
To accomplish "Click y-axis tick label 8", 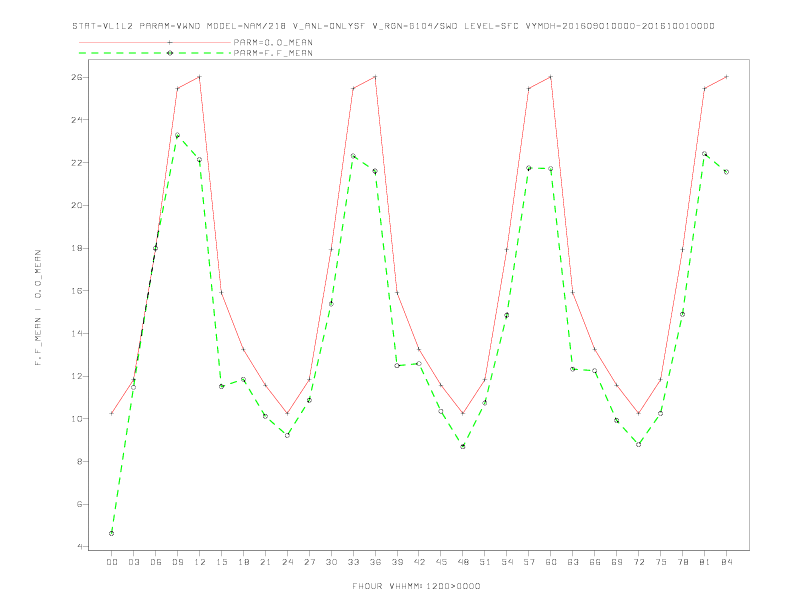I will (79, 462).
